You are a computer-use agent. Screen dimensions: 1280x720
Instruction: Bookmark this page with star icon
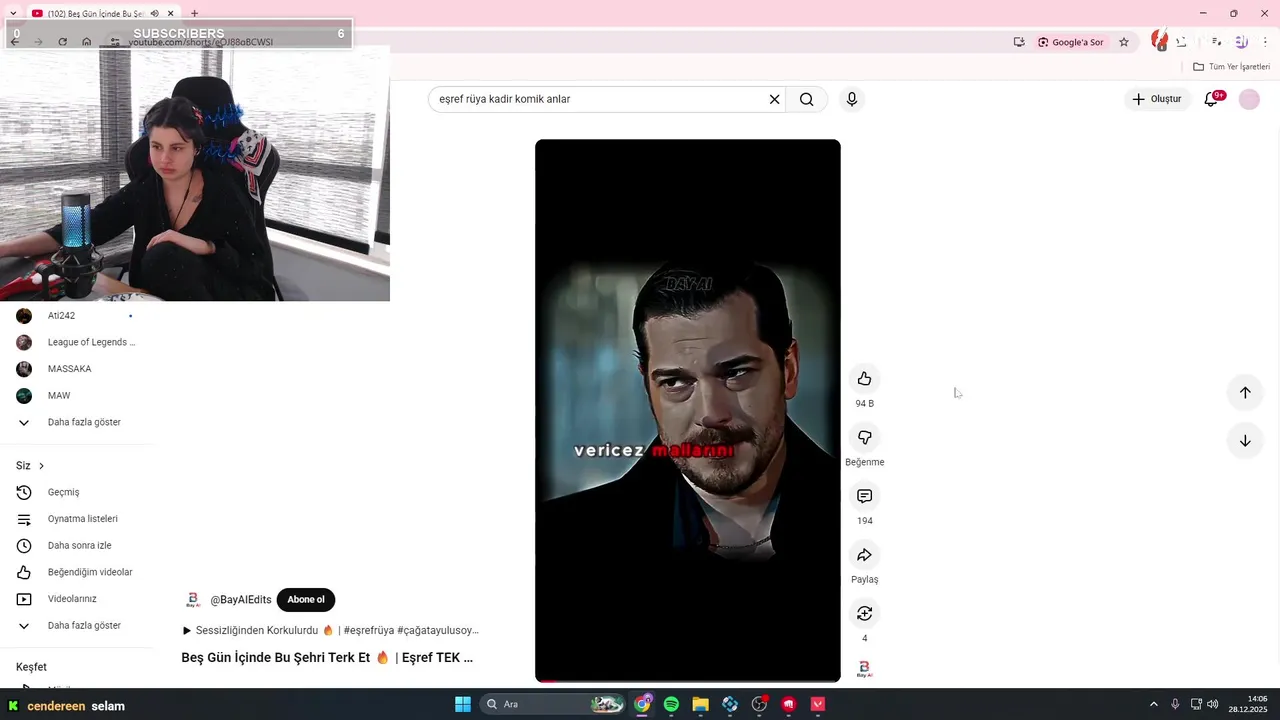[1124, 42]
